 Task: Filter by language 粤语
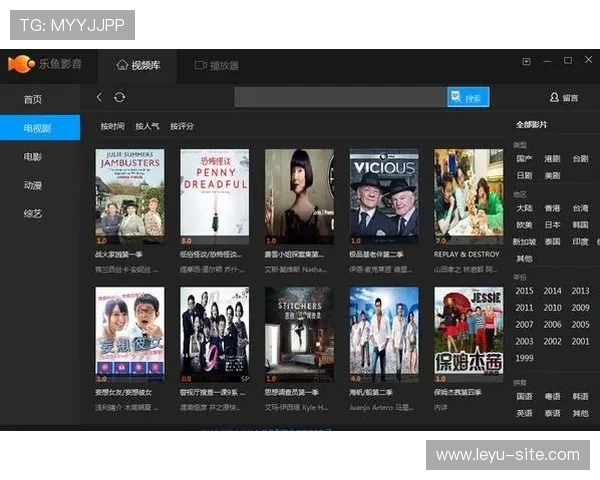pyautogui.click(x=552, y=397)
